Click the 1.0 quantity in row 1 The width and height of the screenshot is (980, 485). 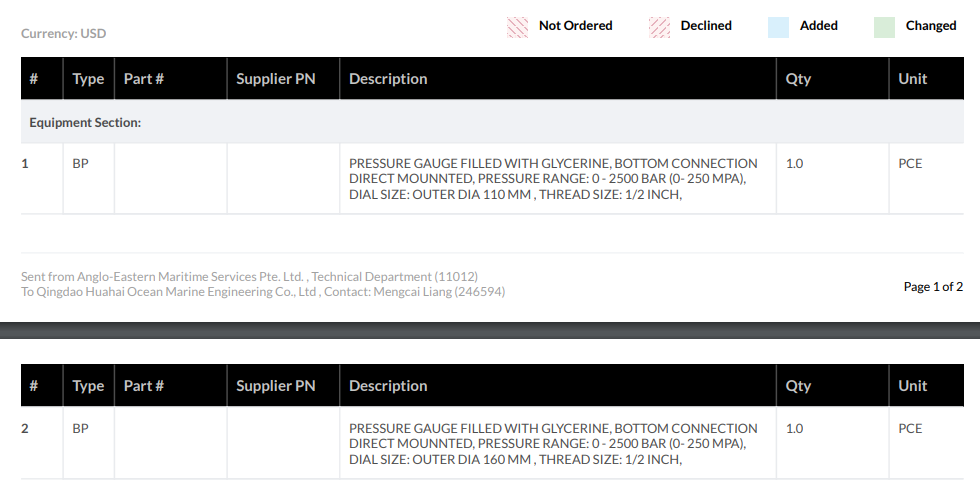[794, 163]
